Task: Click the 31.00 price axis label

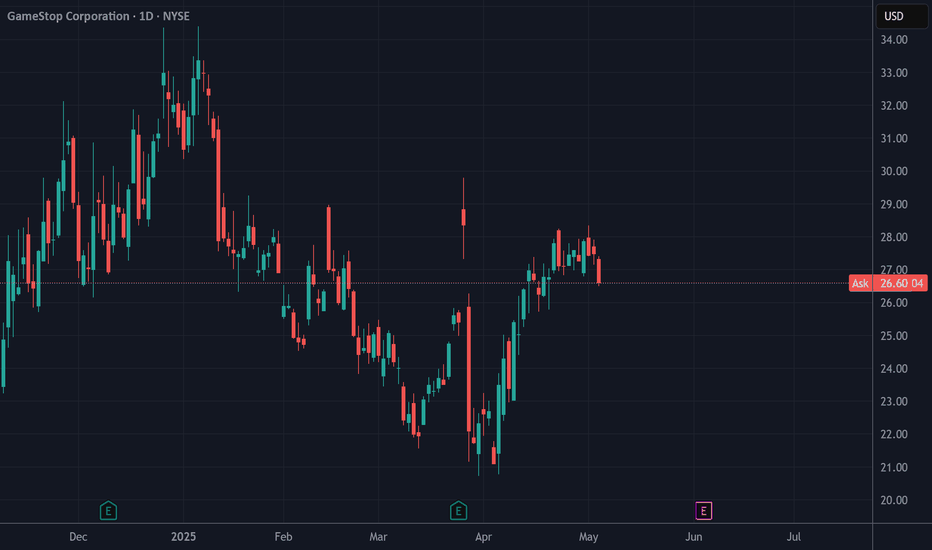Action: click(x=894, y=139)
